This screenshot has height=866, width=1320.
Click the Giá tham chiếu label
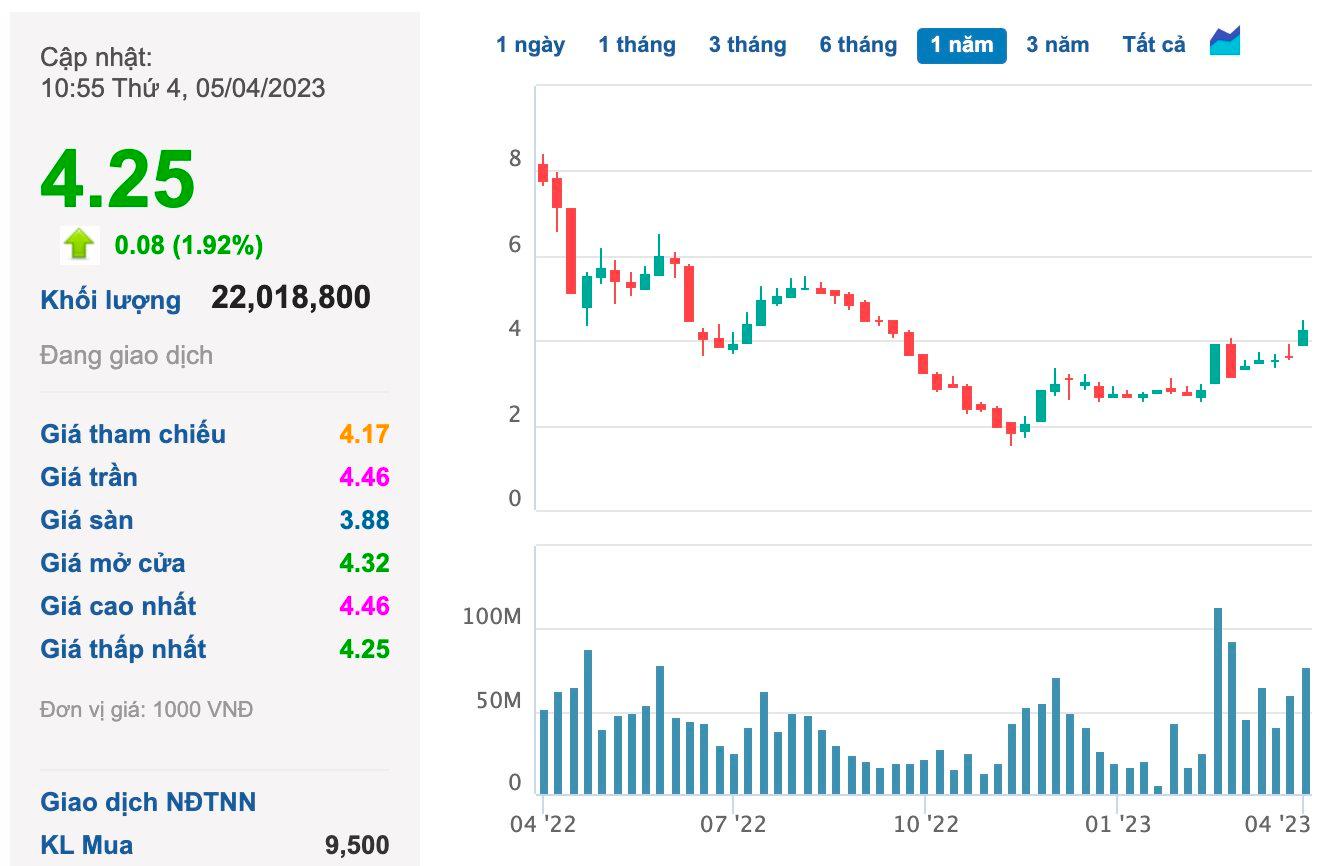pyautogui.click(x=133, y=434)
